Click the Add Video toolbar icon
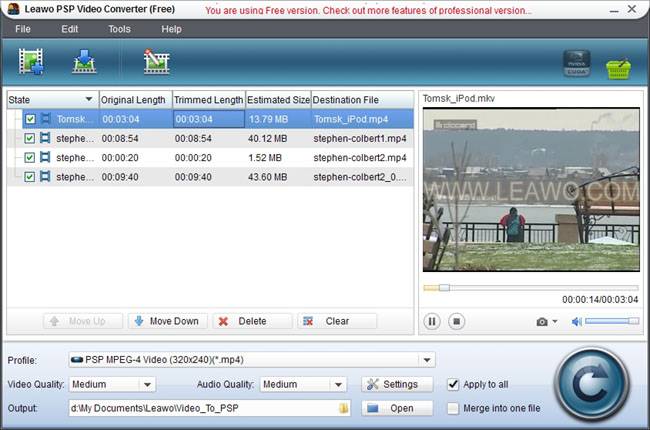The width and height of the screenshot is (650, 430). click(31, 61)
